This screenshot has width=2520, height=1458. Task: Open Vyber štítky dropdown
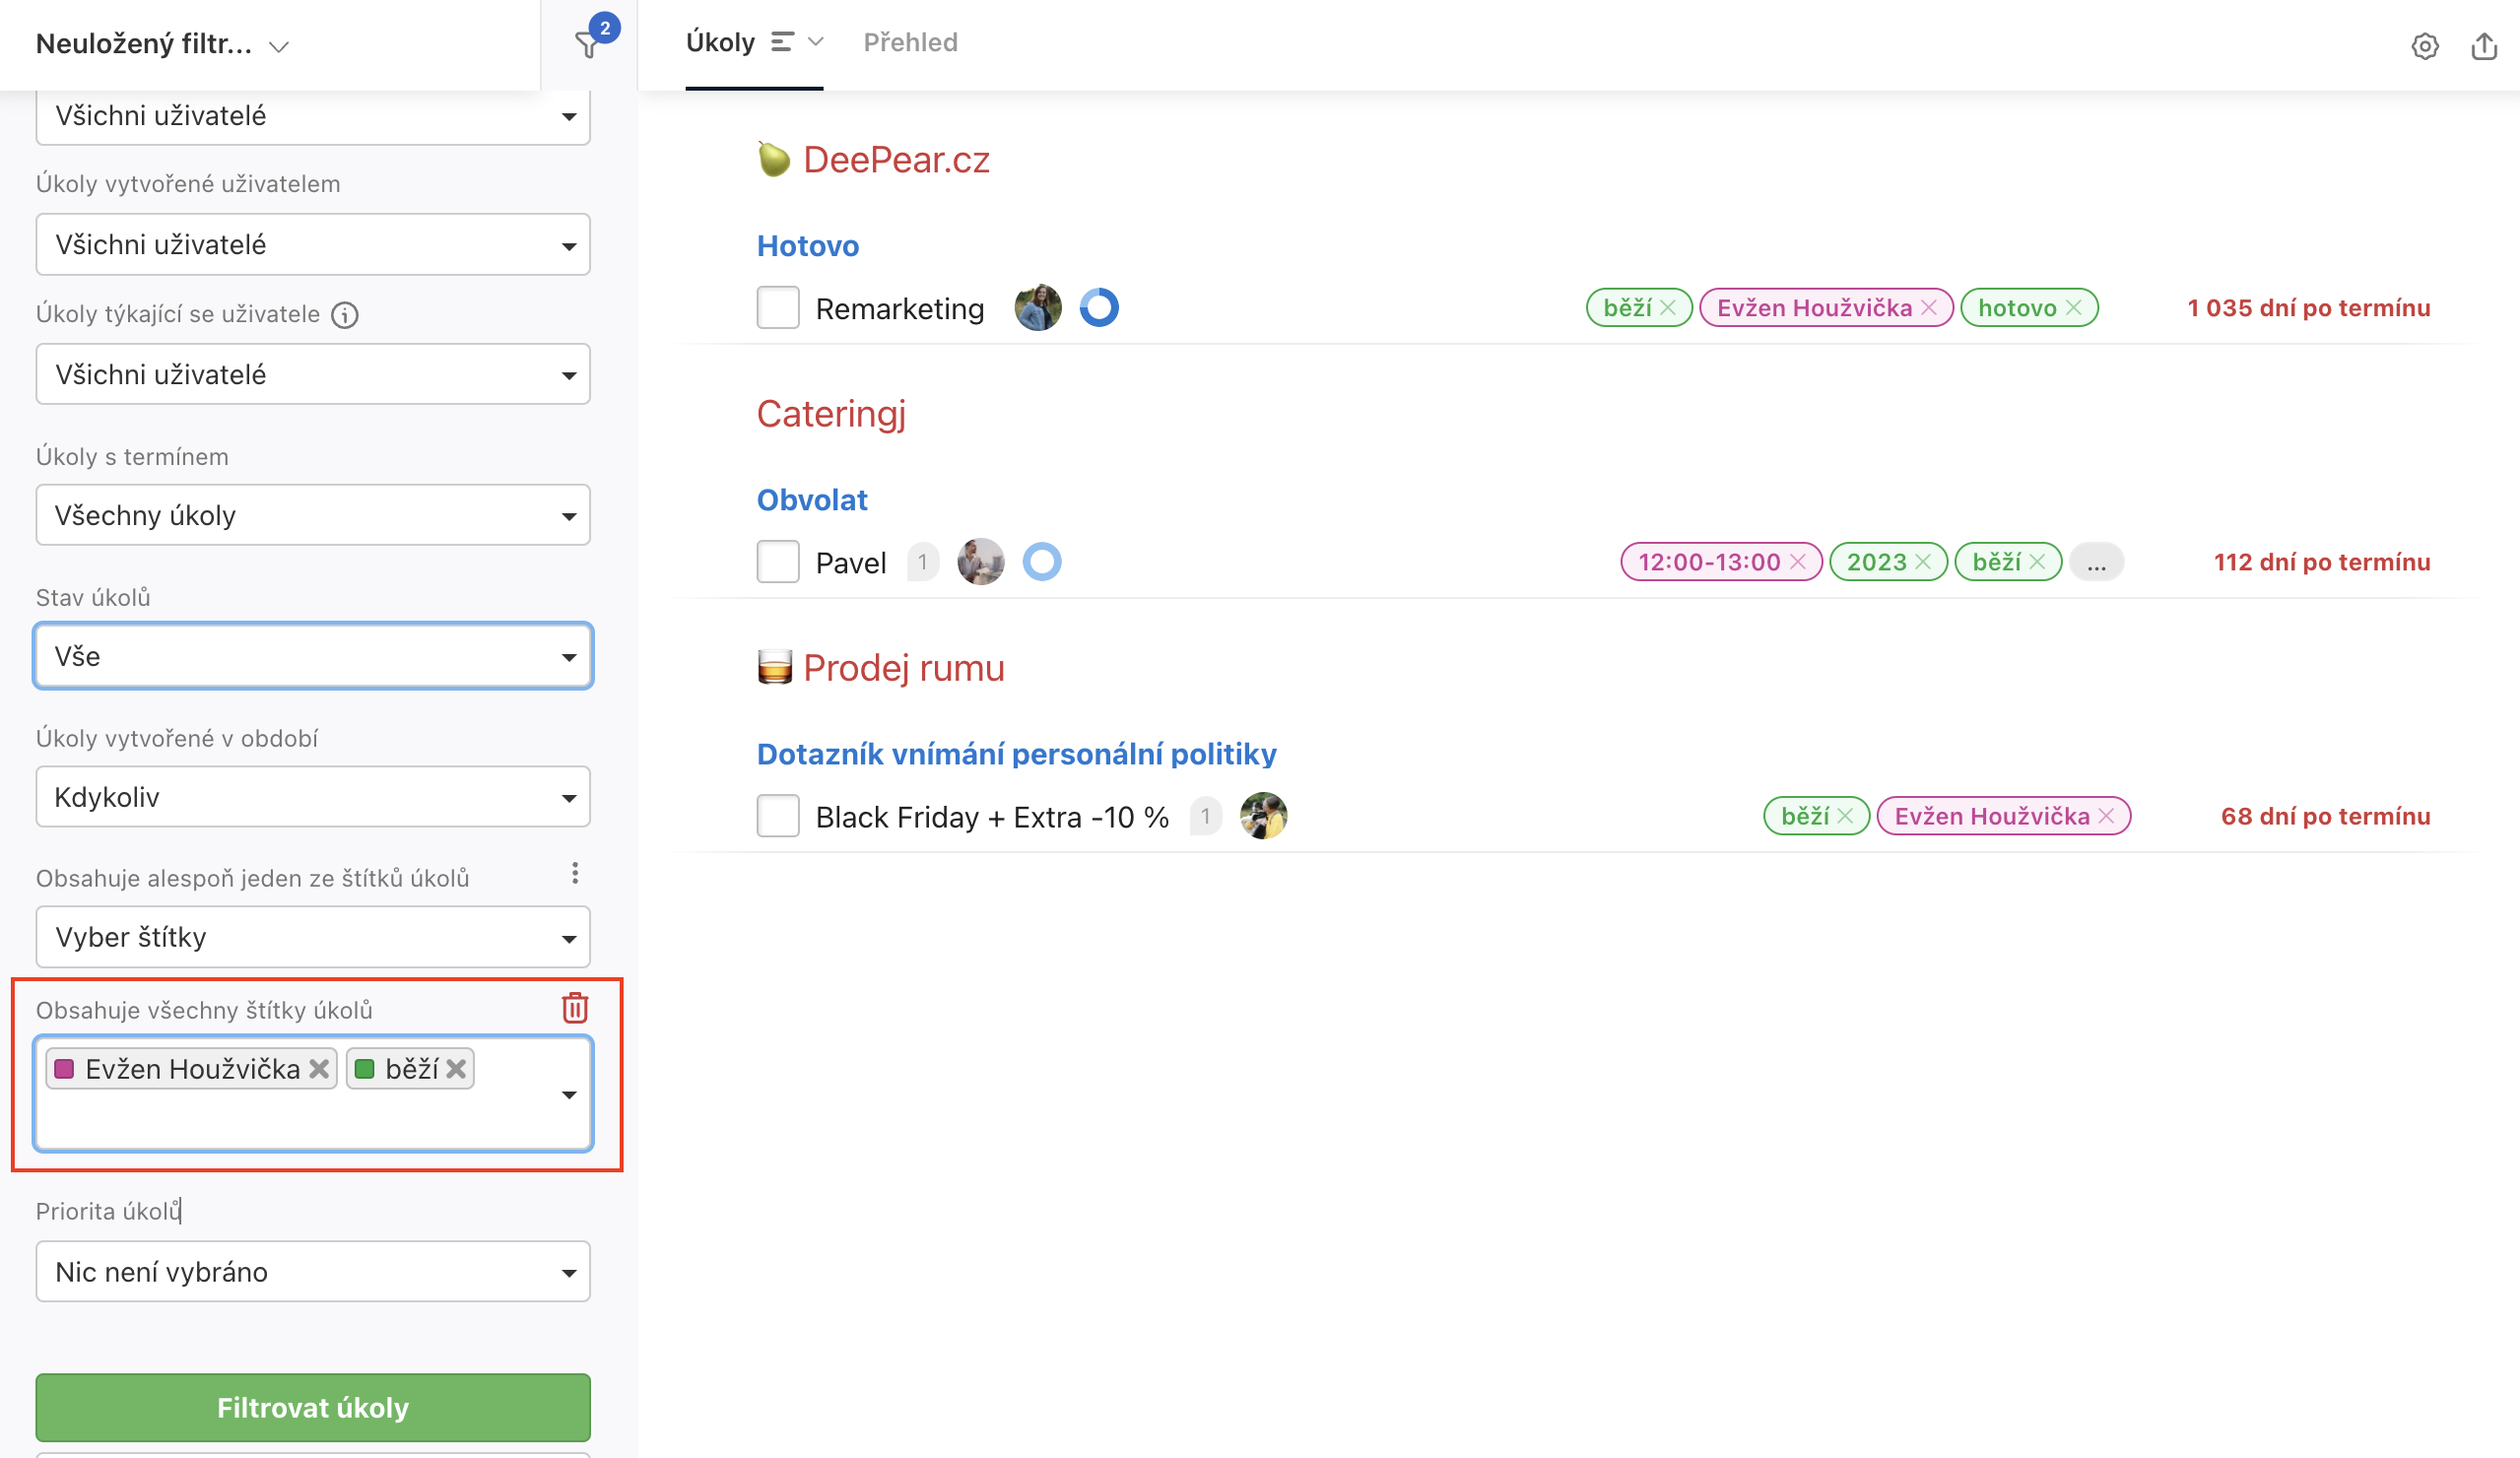pyautogui.click(x=313, y=937)
